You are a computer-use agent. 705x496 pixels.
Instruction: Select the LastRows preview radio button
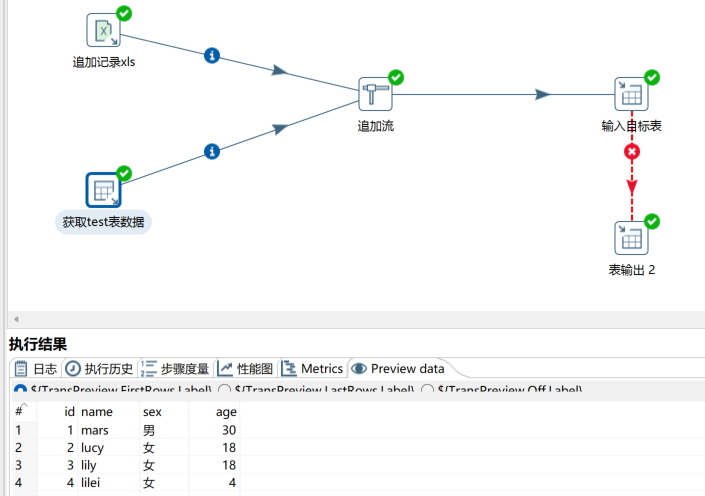pyautogui.click(x=225, y=390)
